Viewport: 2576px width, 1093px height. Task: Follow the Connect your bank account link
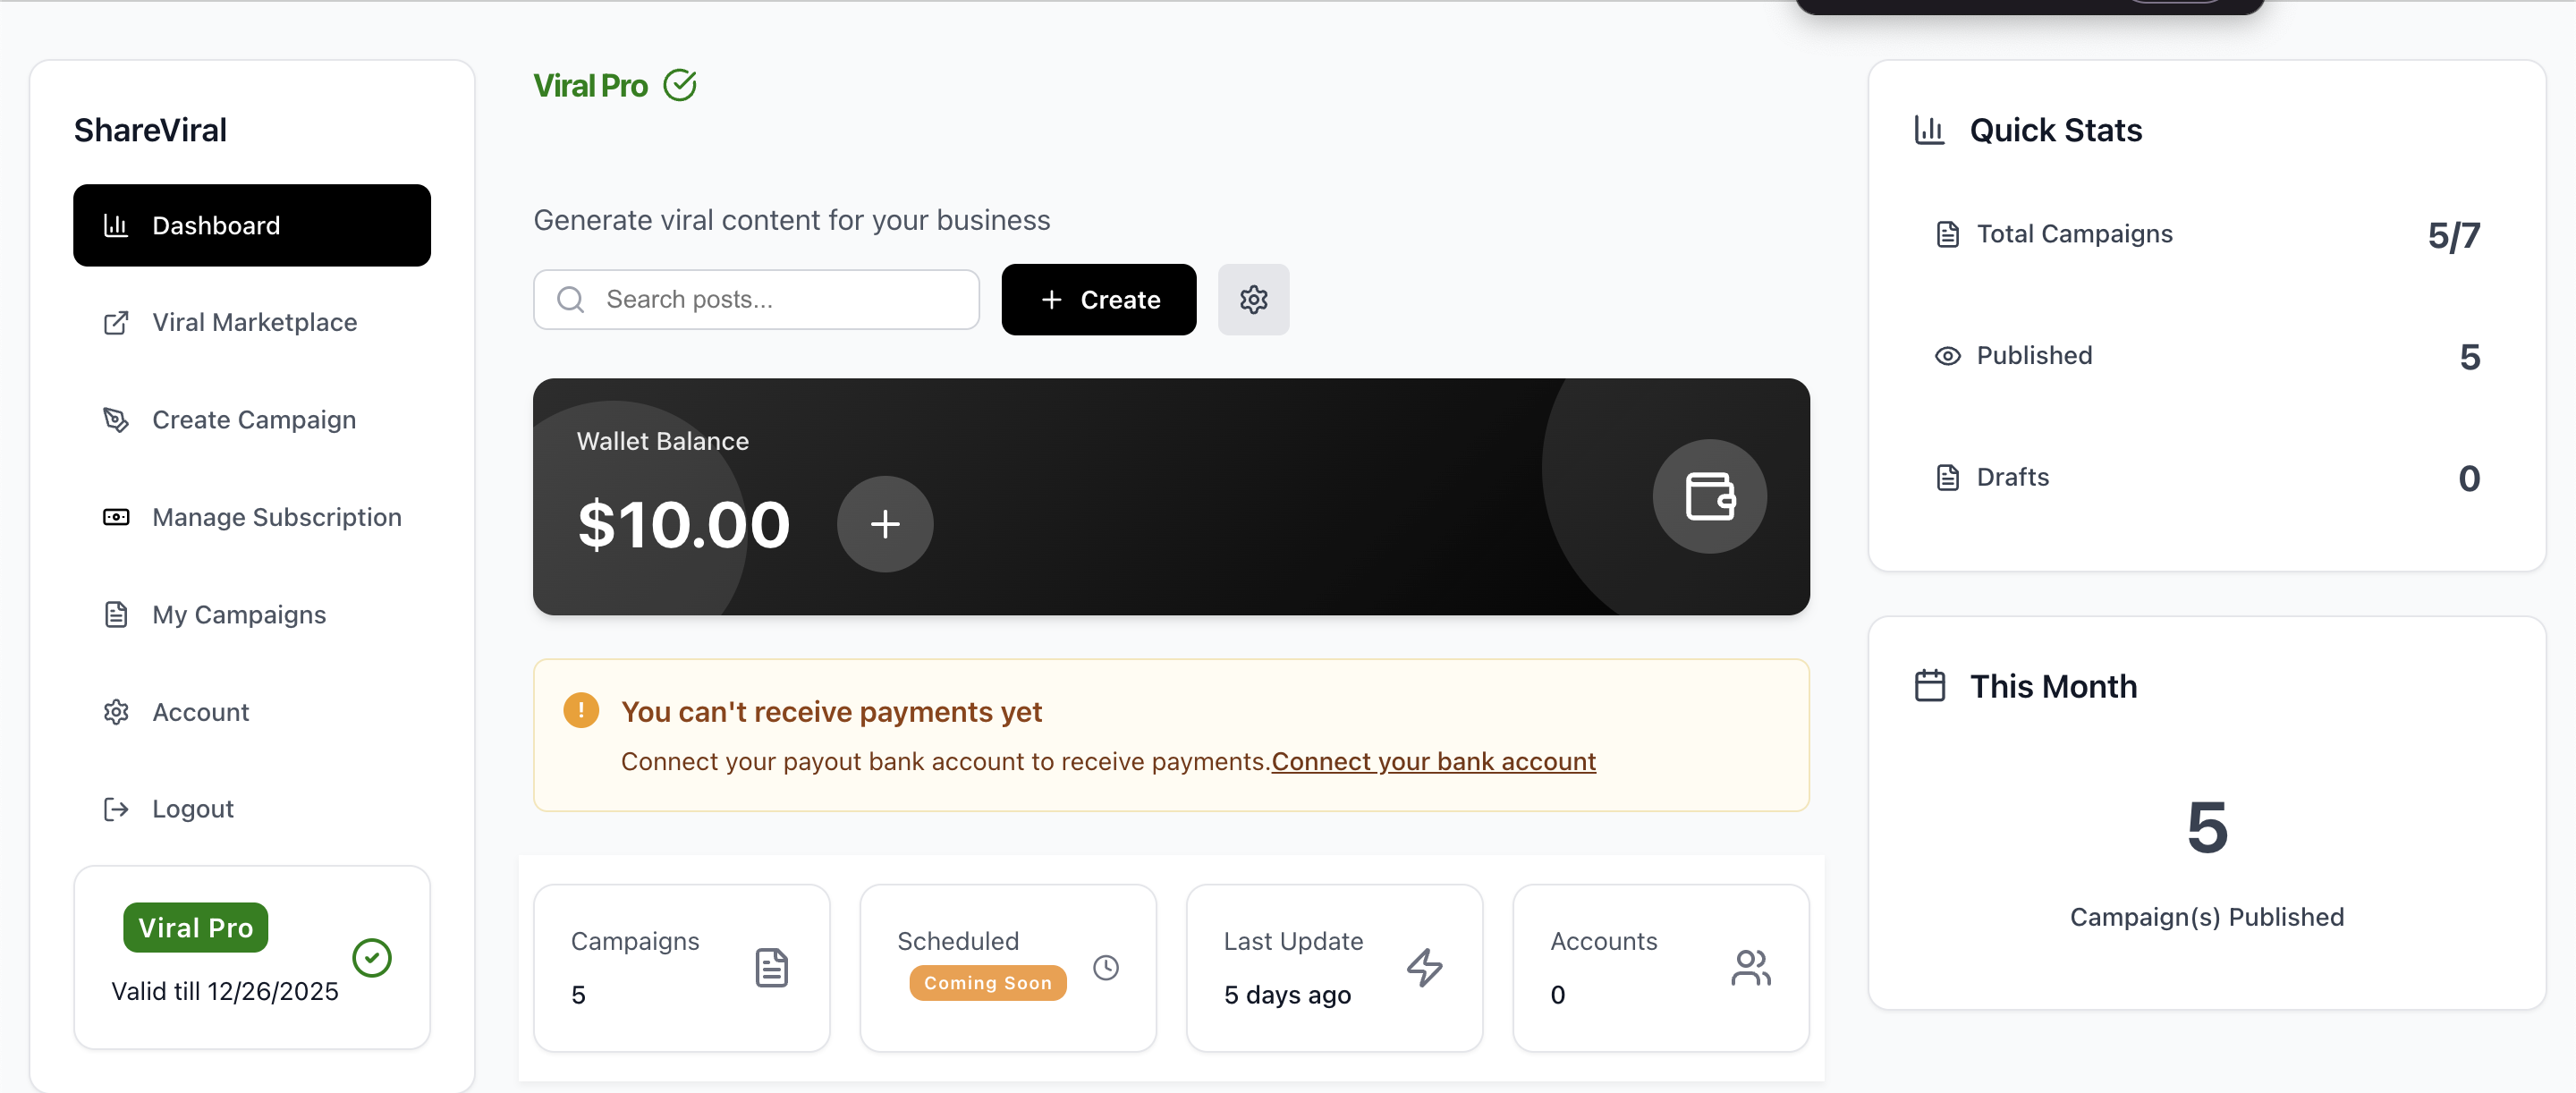(1433, 761)
